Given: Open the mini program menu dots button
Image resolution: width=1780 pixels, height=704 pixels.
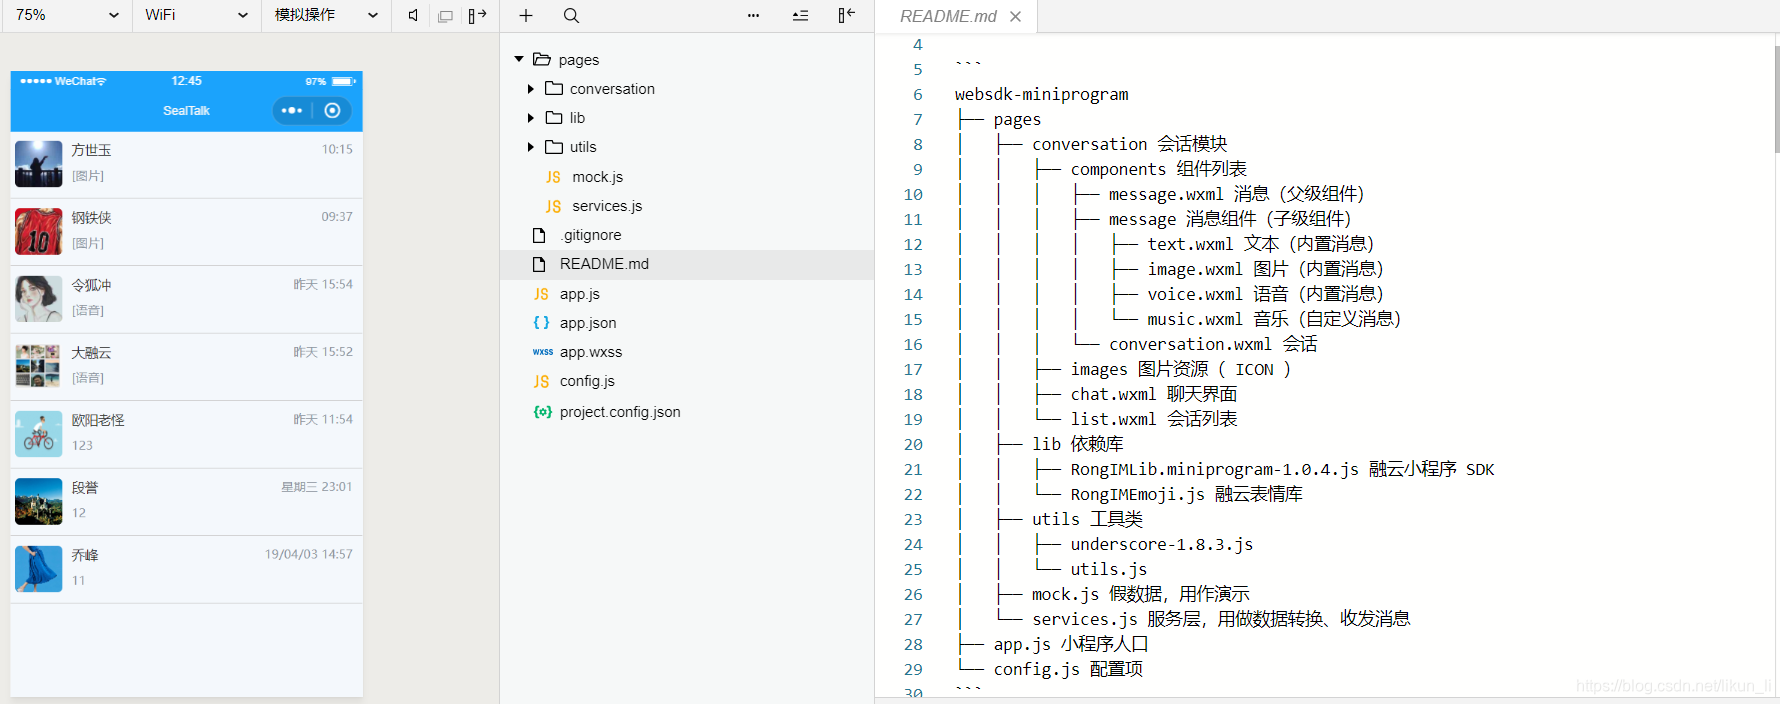Looking at the screenshot, I should [x=292, y=110].
